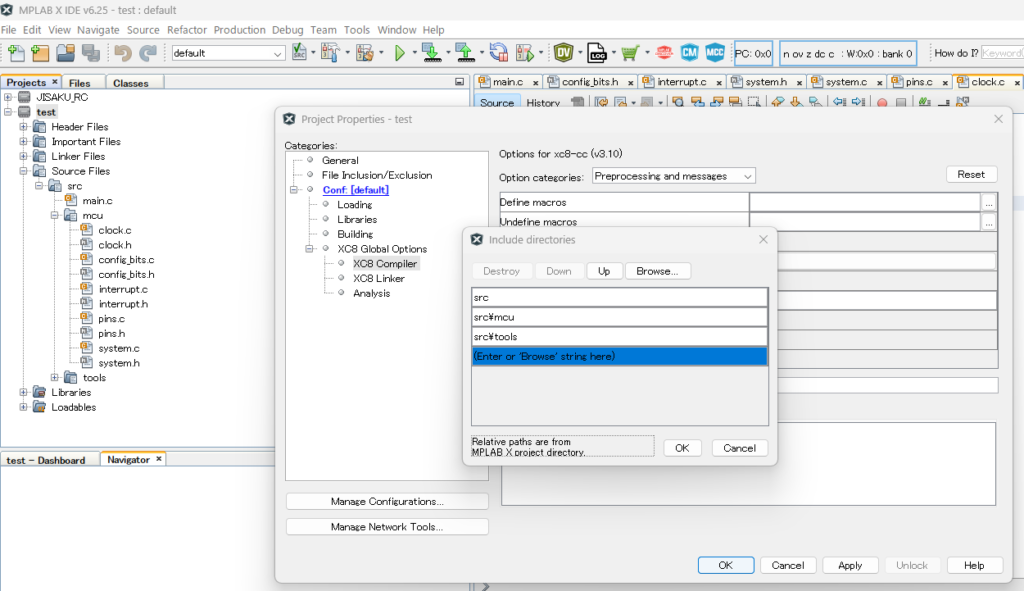The height and width of the screenshot is (591, 1024).
Task: Click the shopping cart toolbar icon
Action: click(x=629, y=53)
